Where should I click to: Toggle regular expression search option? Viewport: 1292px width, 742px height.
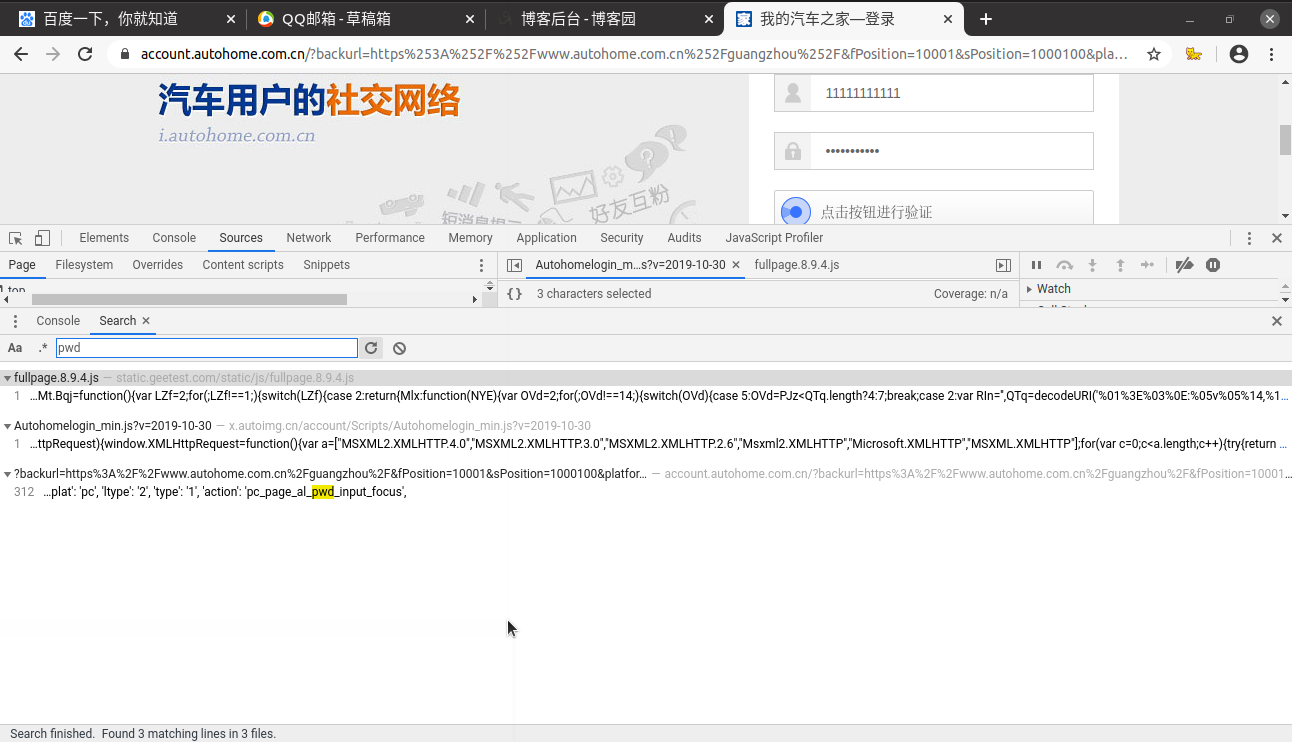pos(42,348)
